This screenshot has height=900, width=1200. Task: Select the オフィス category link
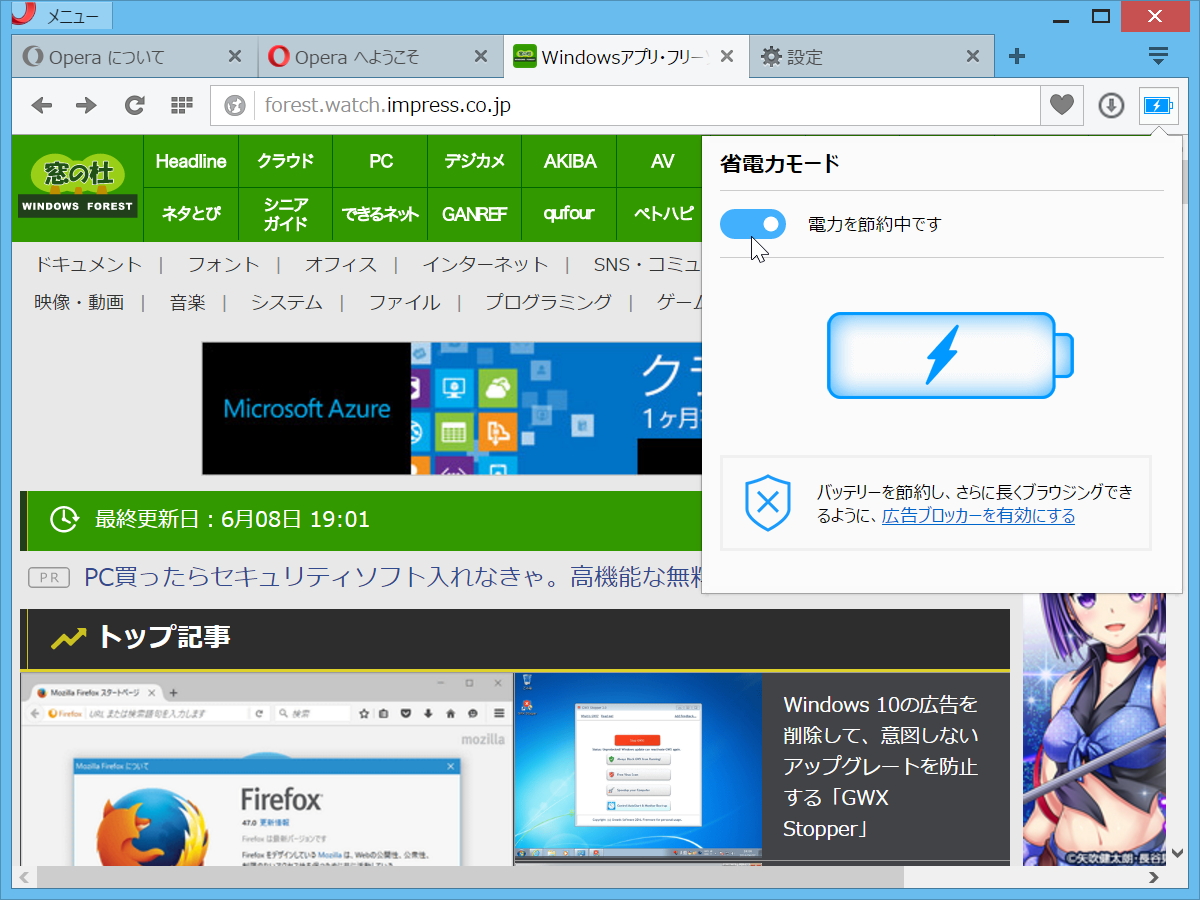tap(341, 264)
